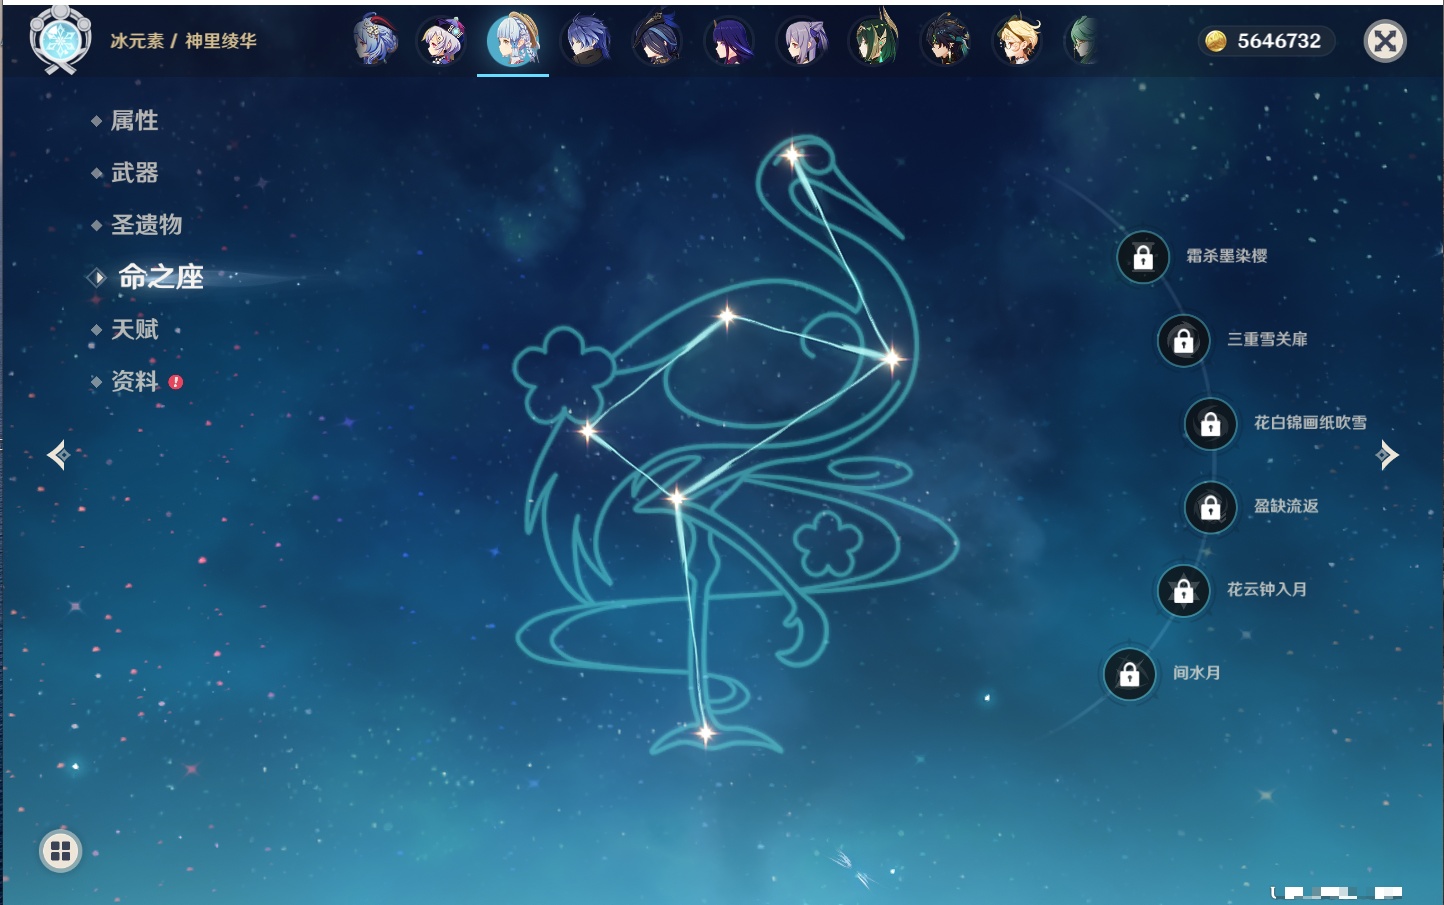Click the Cryo element emblem icon

point(60,39)
